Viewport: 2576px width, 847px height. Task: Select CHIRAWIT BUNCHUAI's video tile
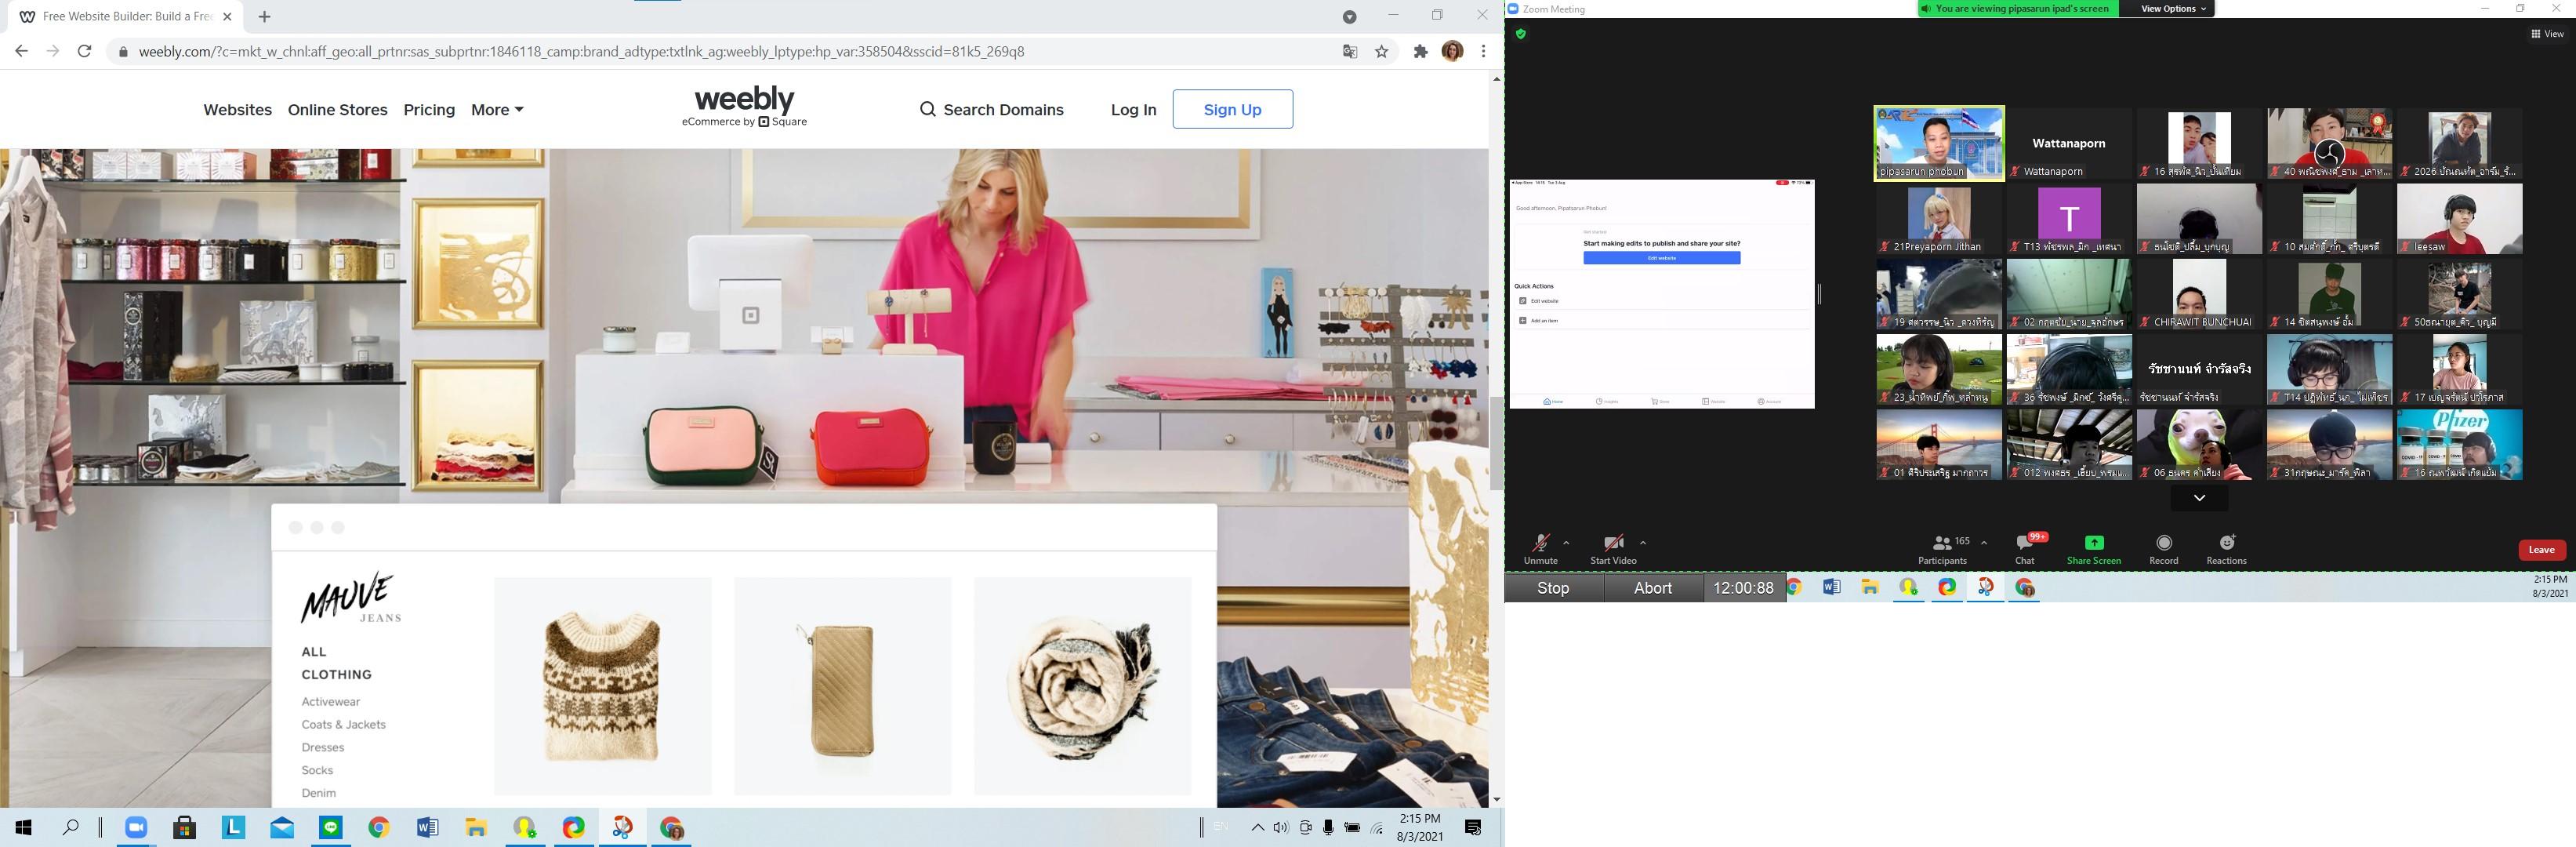[x=2199, y=294]
